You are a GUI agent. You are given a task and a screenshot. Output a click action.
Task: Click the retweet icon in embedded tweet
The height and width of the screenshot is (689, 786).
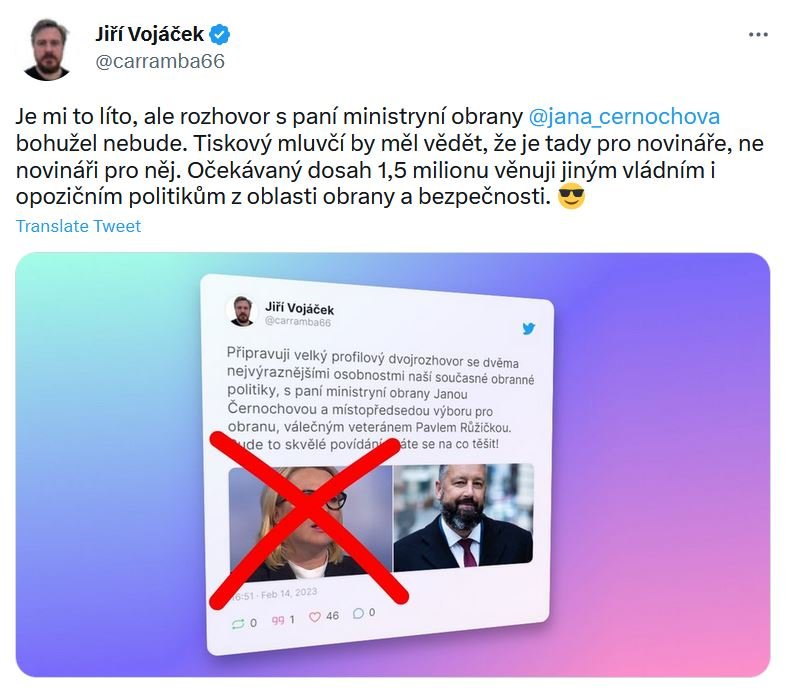pos(238,623)
